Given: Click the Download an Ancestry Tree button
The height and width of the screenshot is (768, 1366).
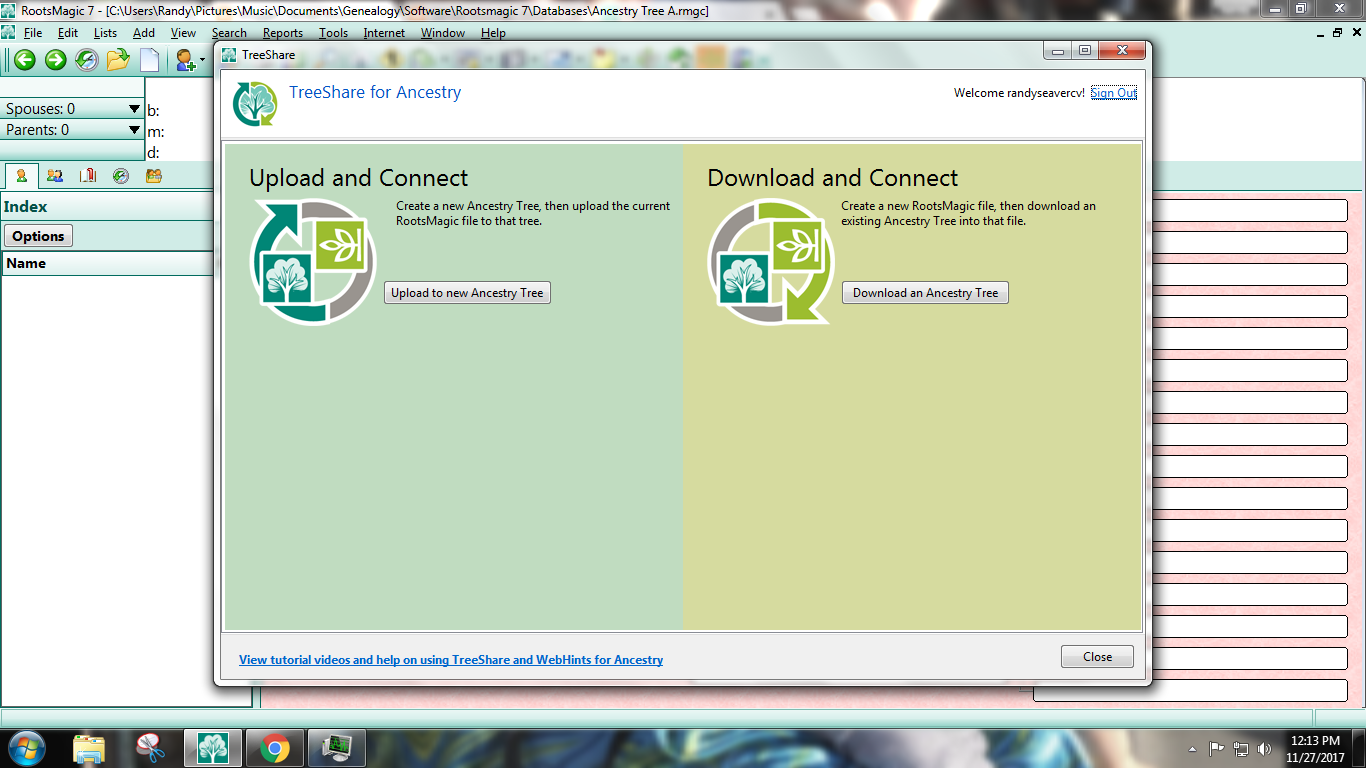Looking at the screenshot, I should (925, 293).
